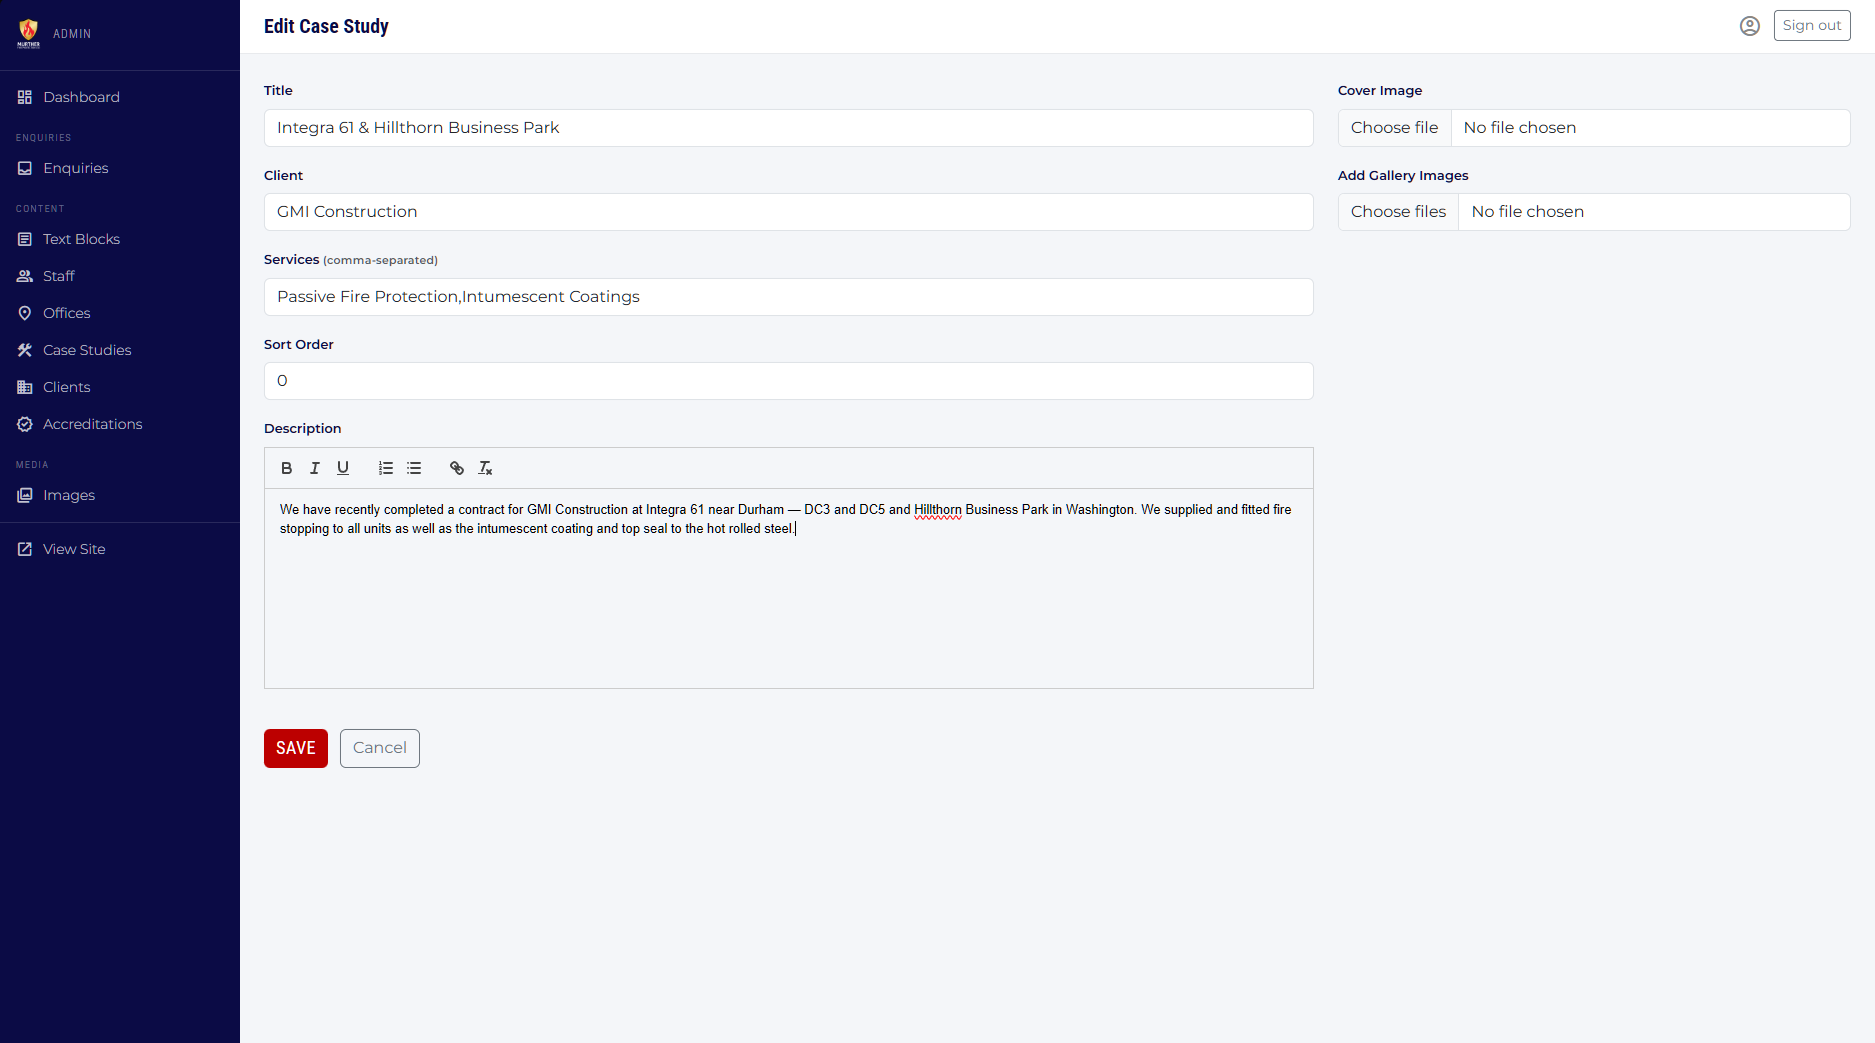
Task: Sign out of the admin panel
Action: pos(1811,26)
